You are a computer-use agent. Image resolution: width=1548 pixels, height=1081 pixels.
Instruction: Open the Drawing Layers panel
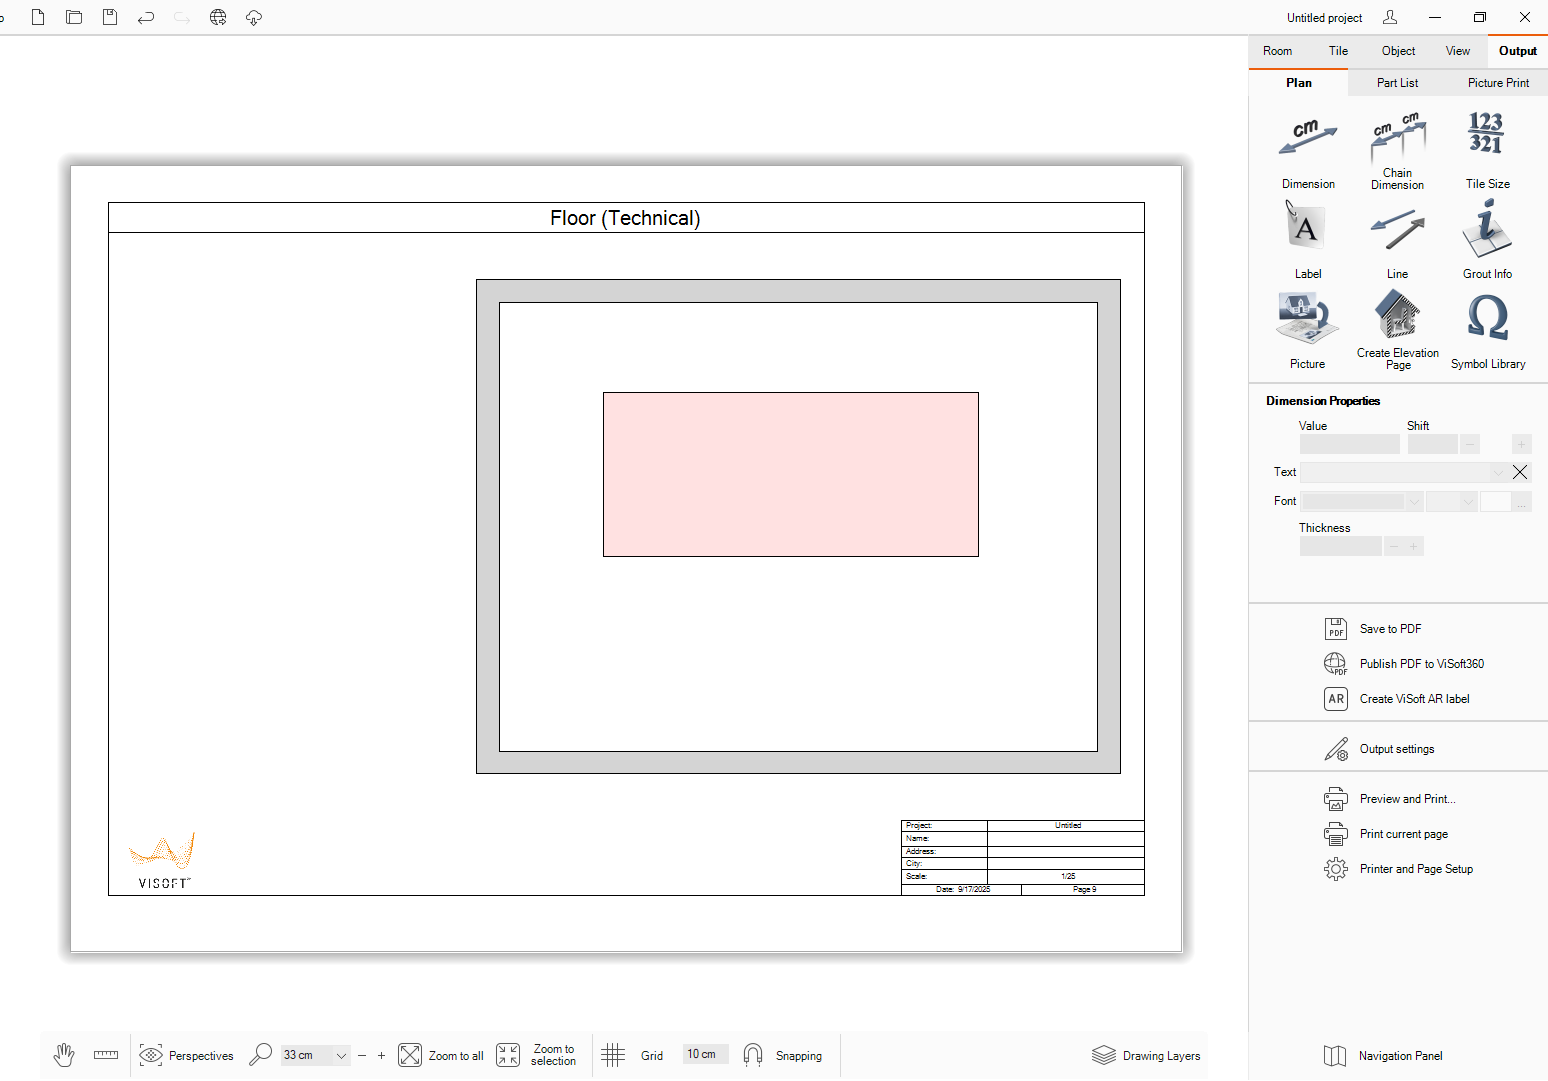coord(1146,1055)
